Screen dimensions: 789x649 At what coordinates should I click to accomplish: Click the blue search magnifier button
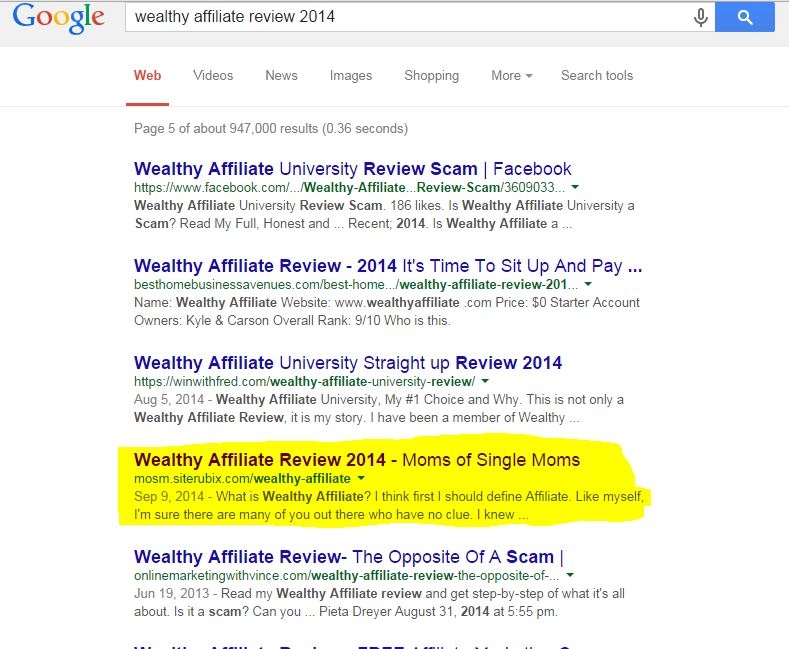tap(745, 17)
